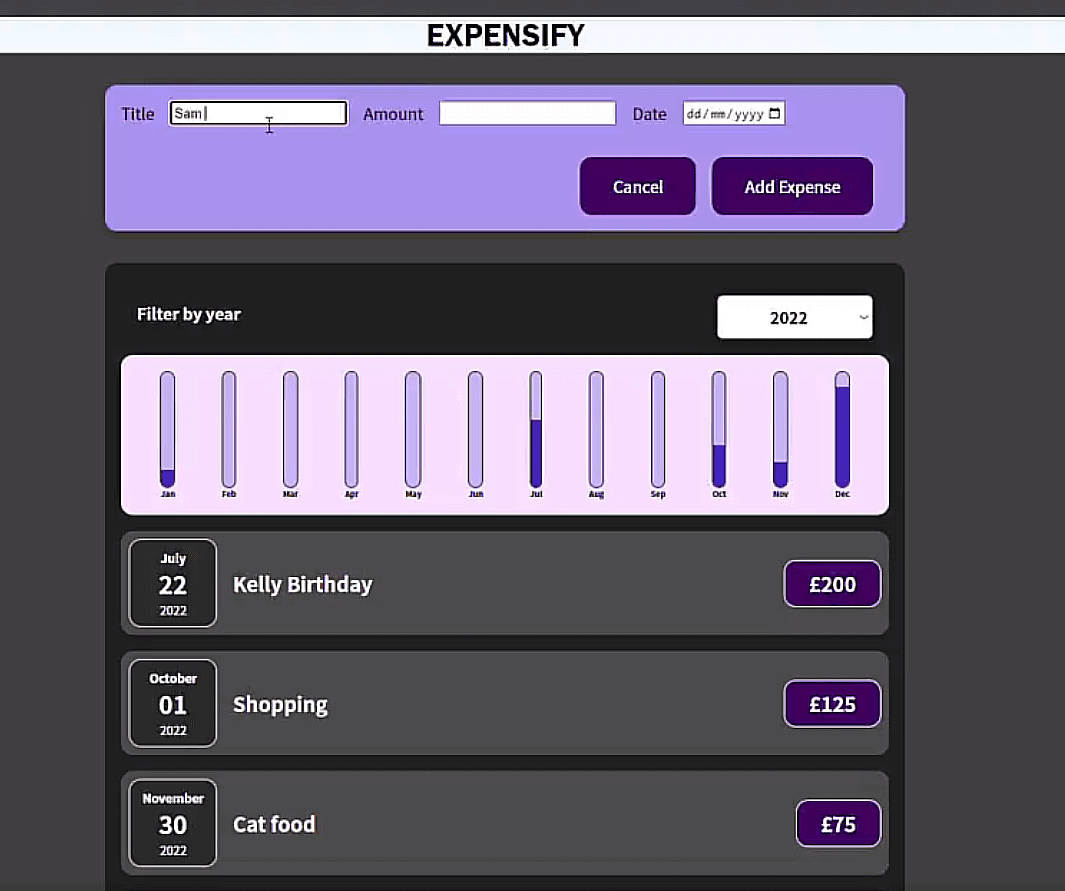Select the Cat food expense entry

click(x=504, y=824)
